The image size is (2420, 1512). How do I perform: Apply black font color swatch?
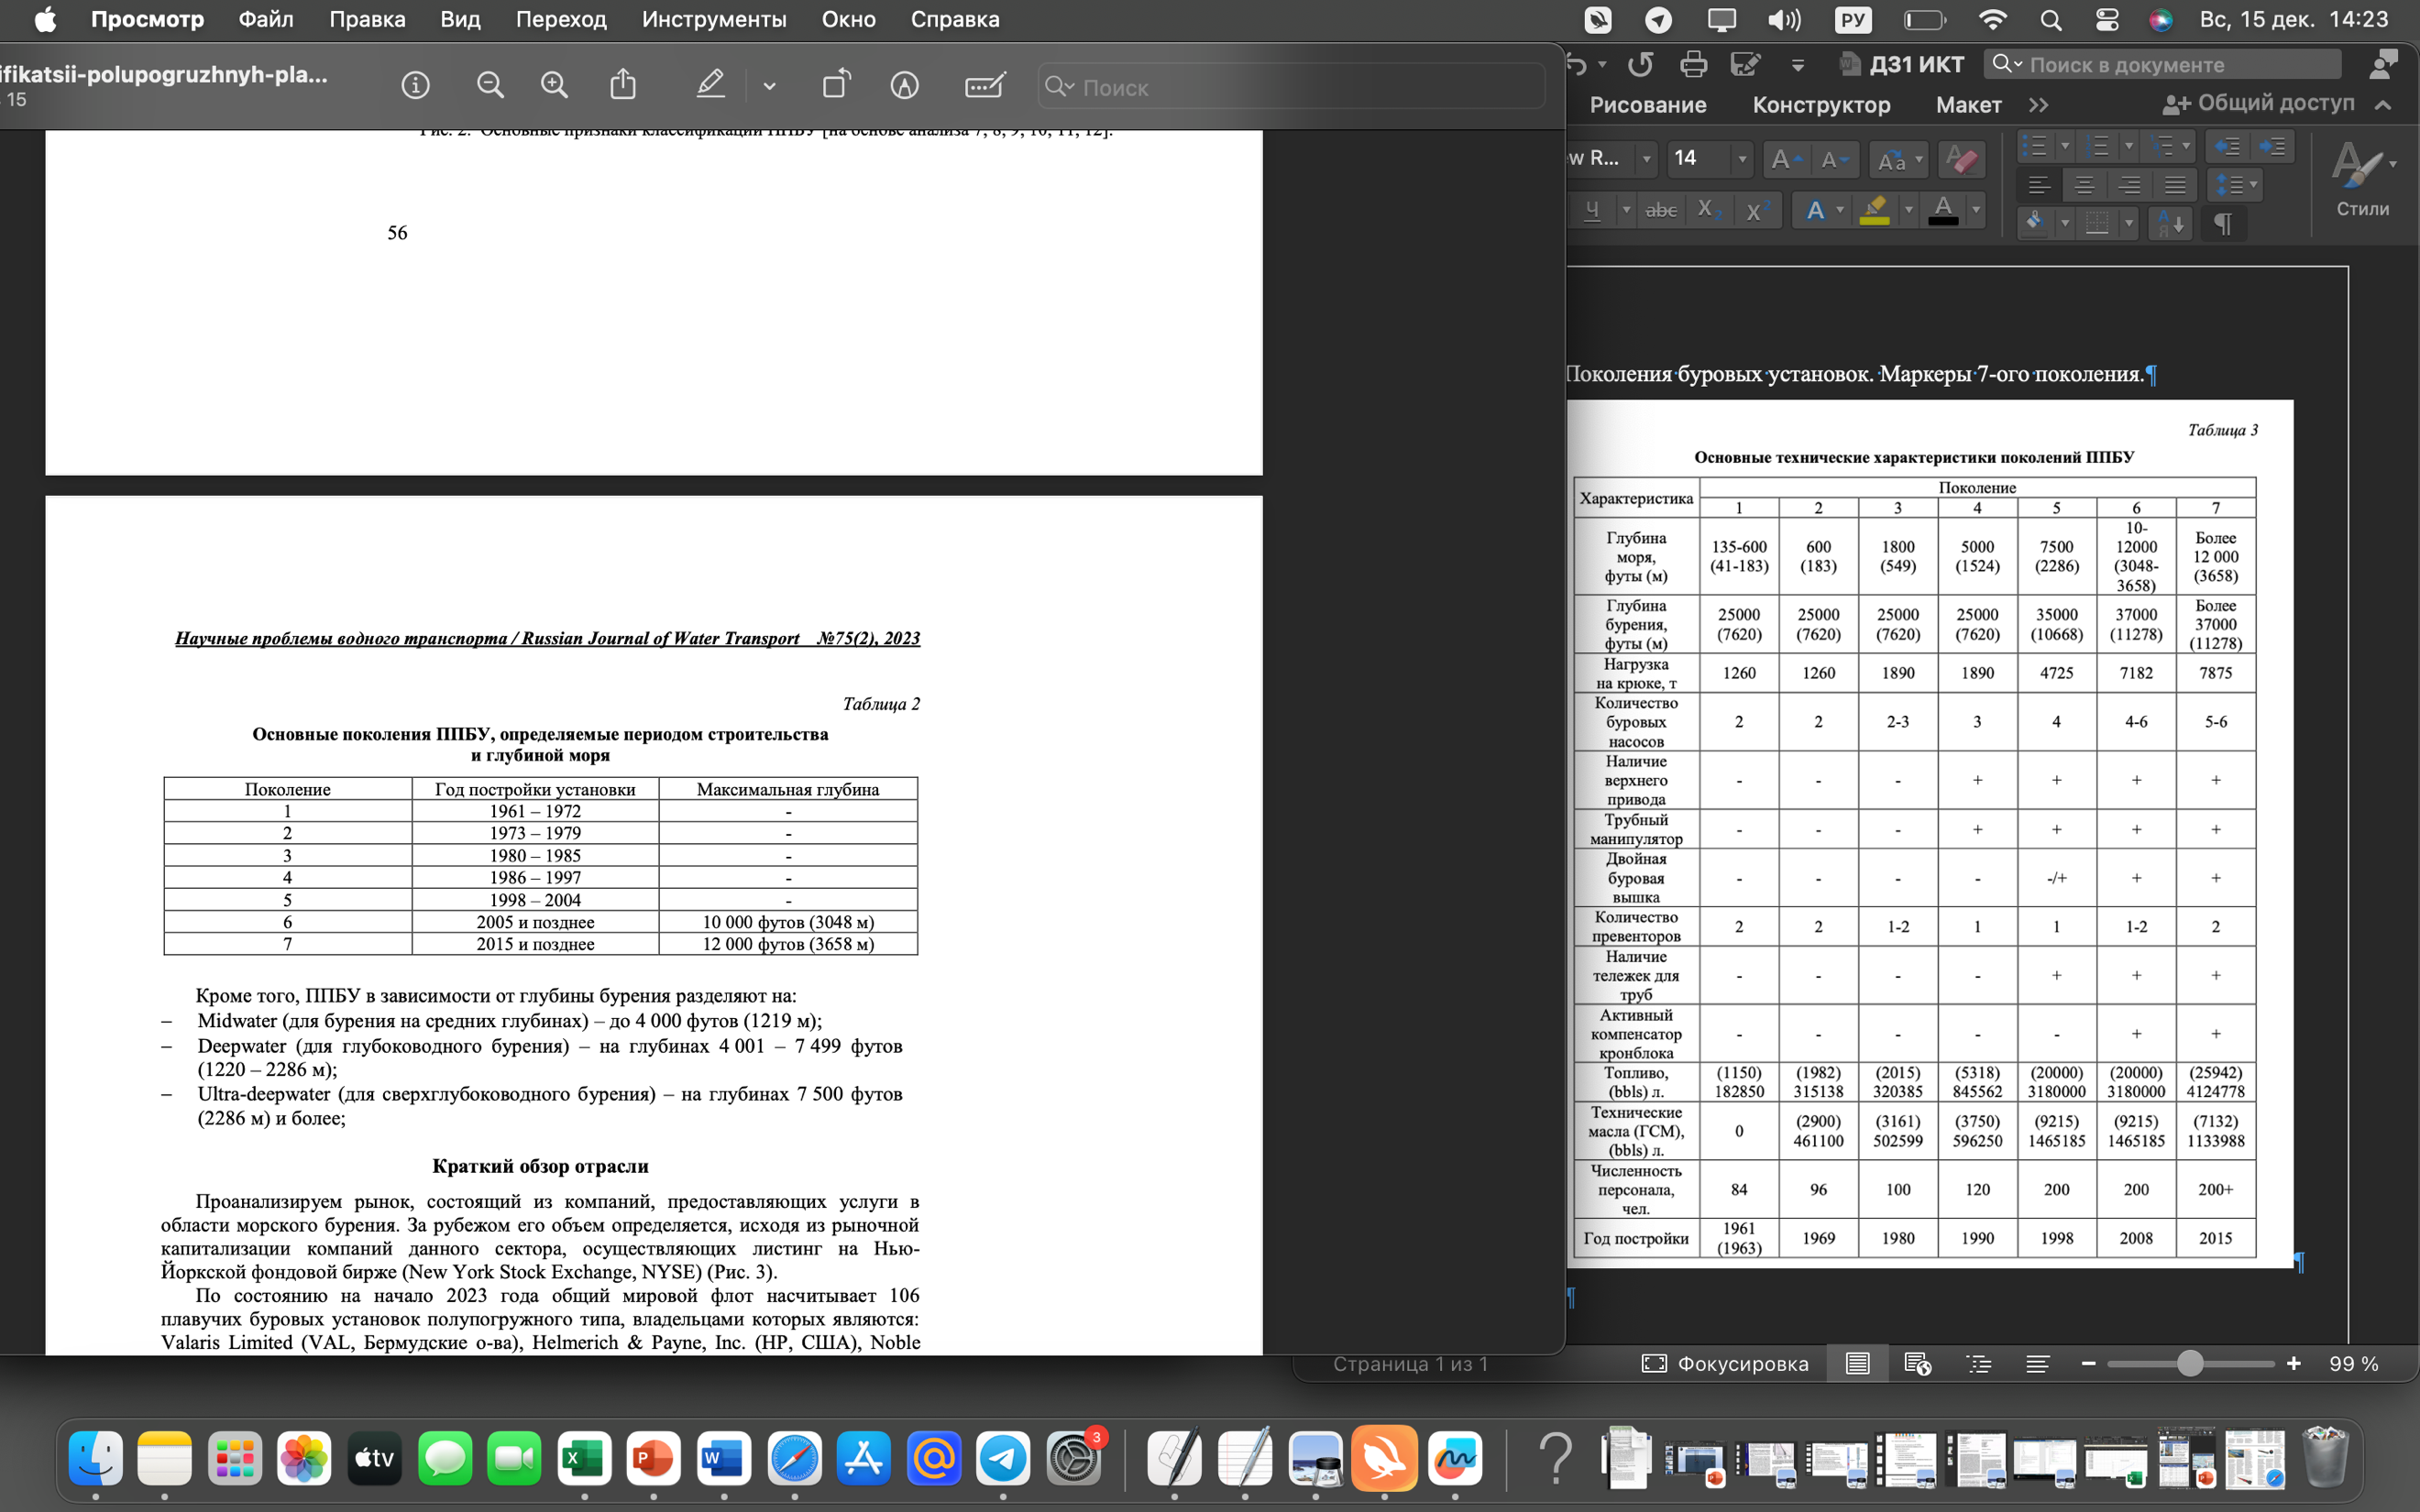tap(1942, 210)
